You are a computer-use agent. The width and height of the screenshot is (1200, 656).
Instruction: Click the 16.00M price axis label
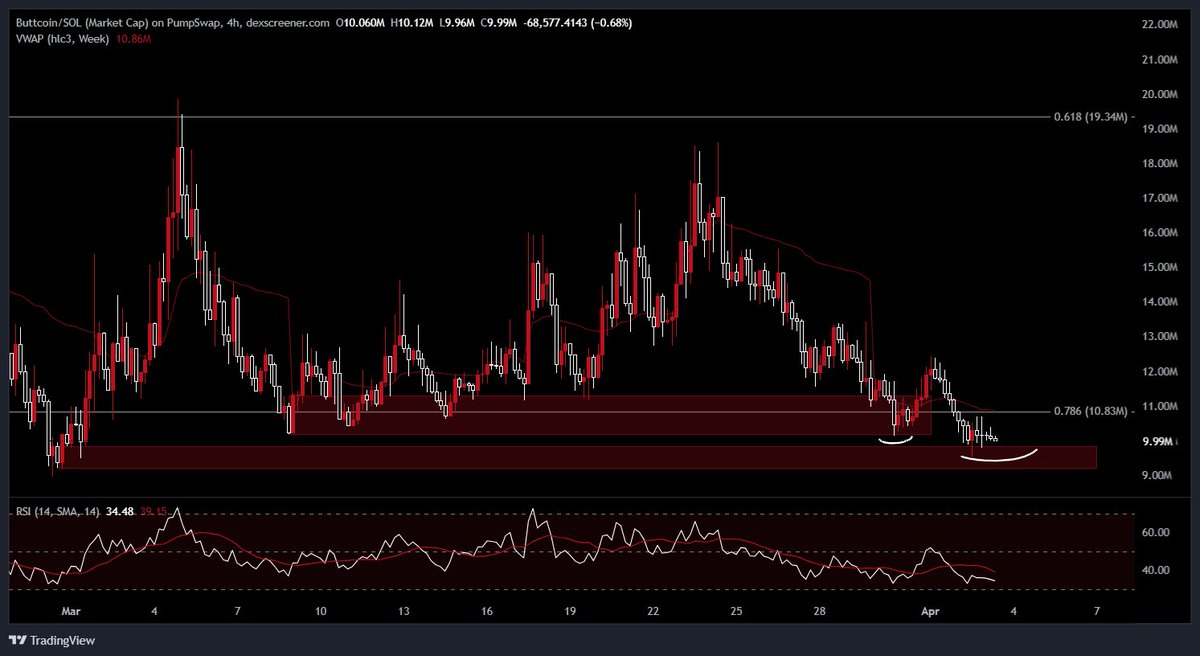(x=1160, y=232)
